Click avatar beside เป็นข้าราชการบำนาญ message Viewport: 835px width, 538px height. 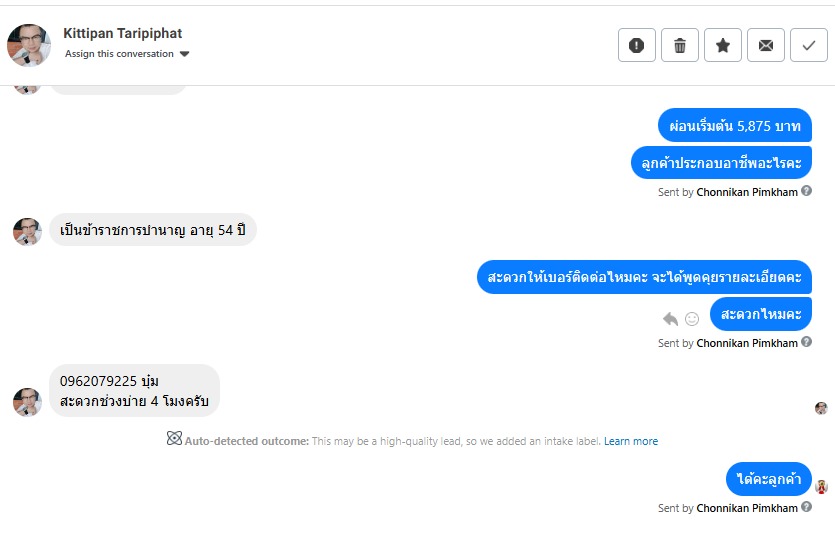pyautogui.click(x=26, y=231)
